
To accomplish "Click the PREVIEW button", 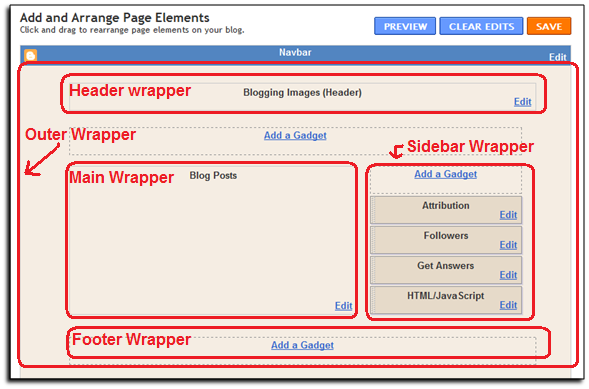I will coord(405,26).
